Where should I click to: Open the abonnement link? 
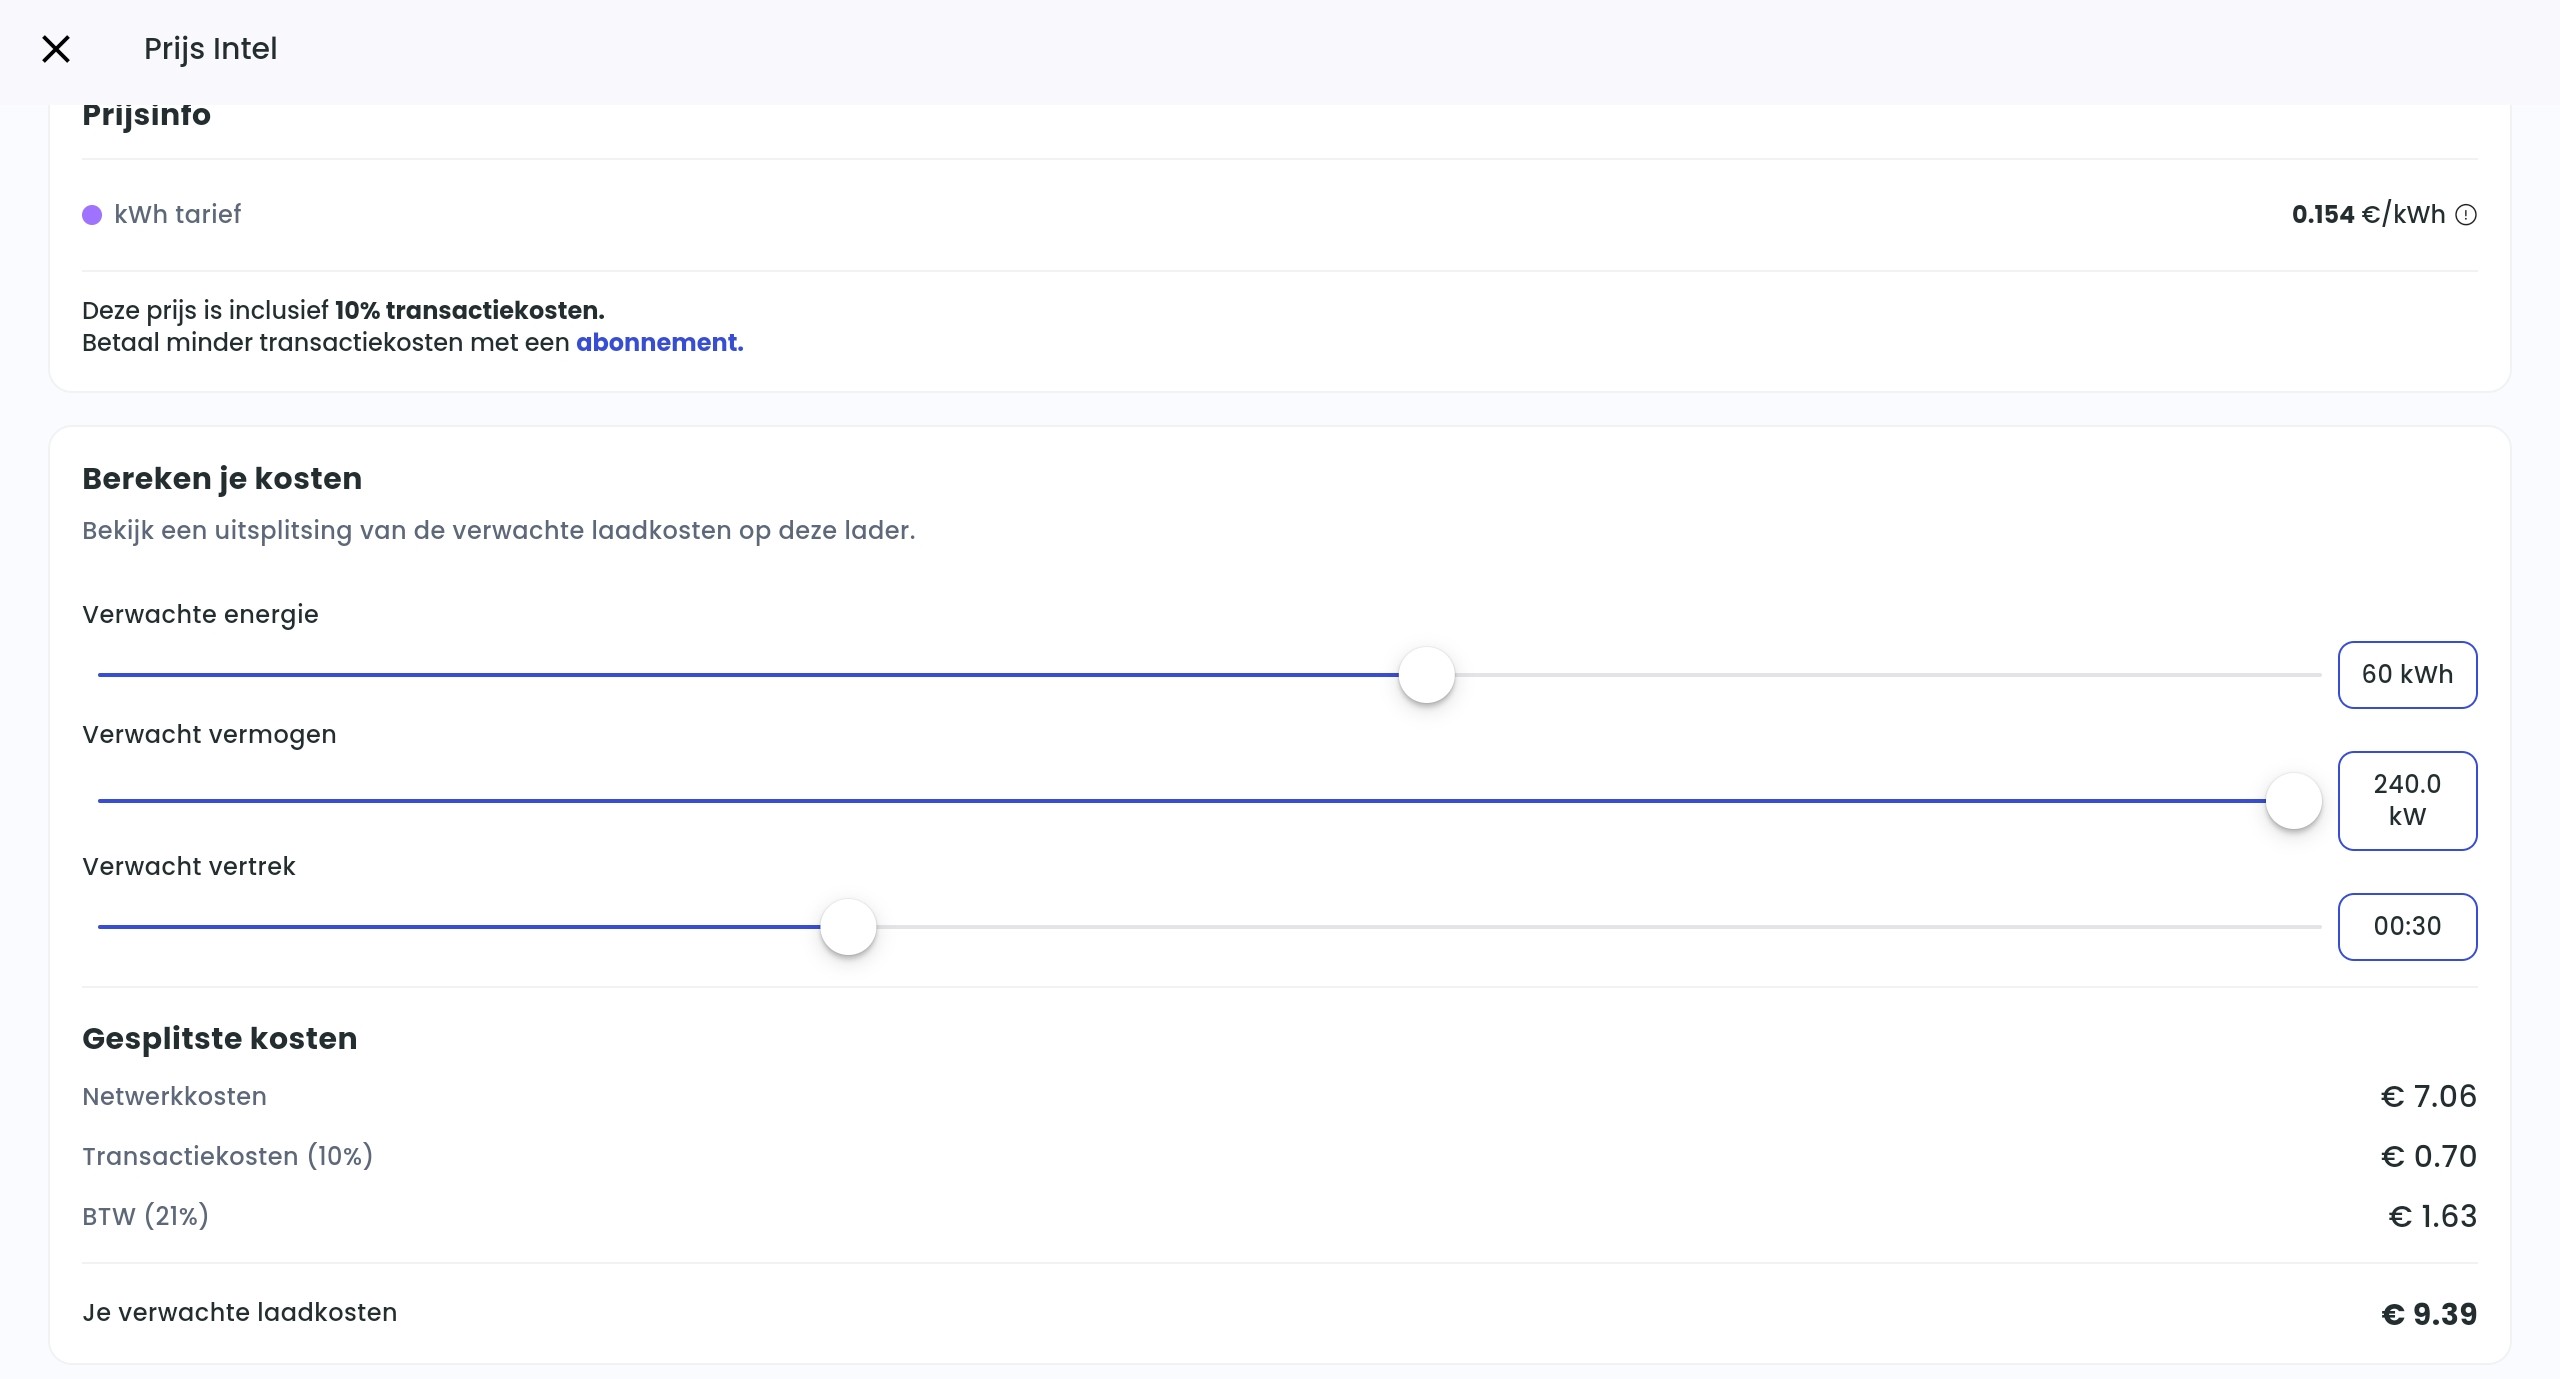(x=659, y=342)
